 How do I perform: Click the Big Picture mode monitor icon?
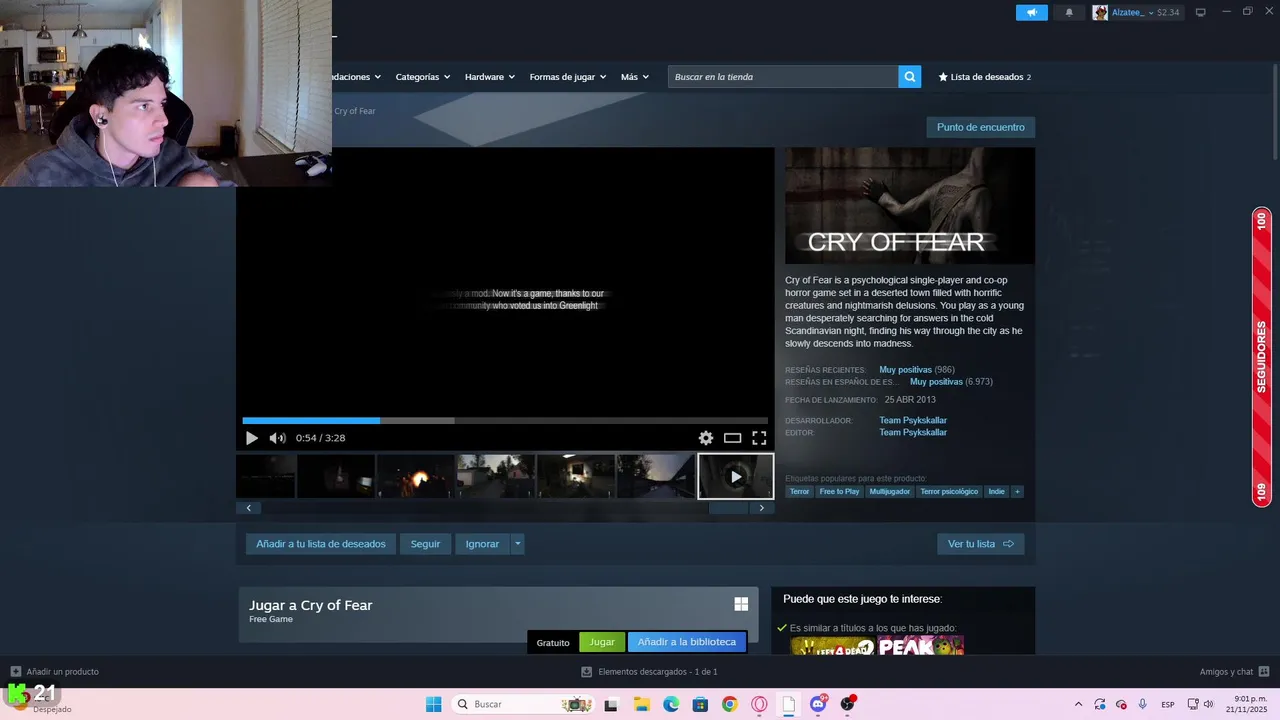coord(1200,12)
